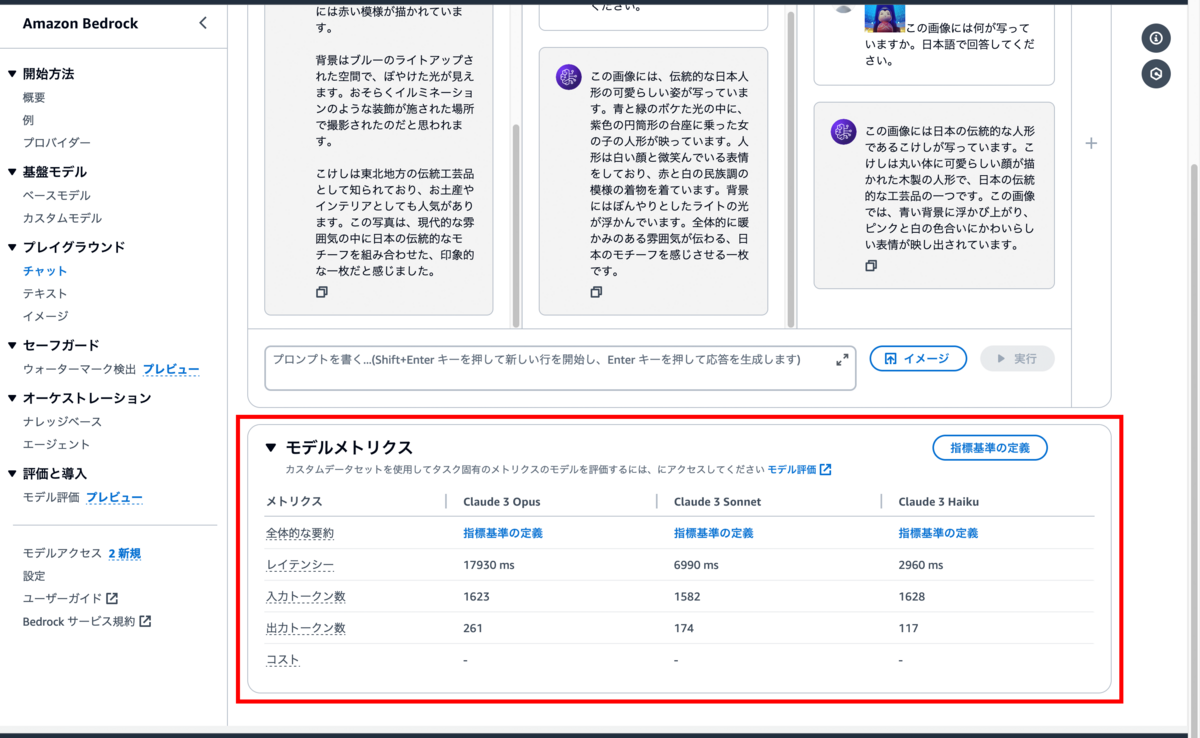
Task: Click hexagon icon below the info icon
Action: click(1156, 74)
